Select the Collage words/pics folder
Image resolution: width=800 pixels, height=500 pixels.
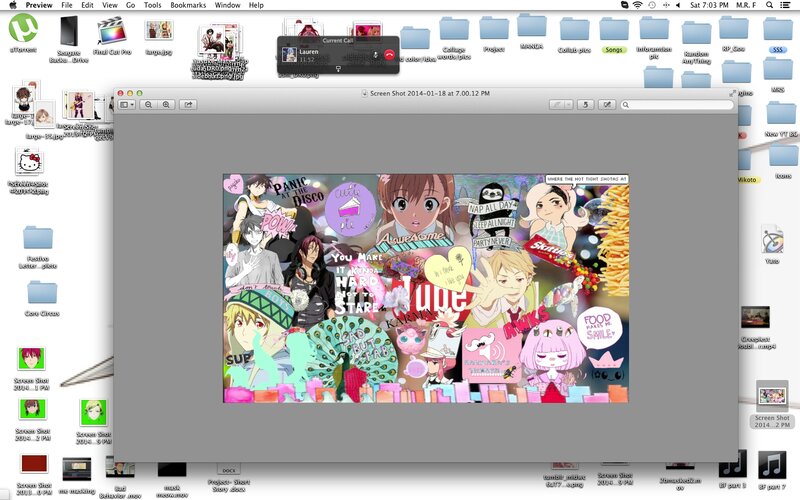454,30
